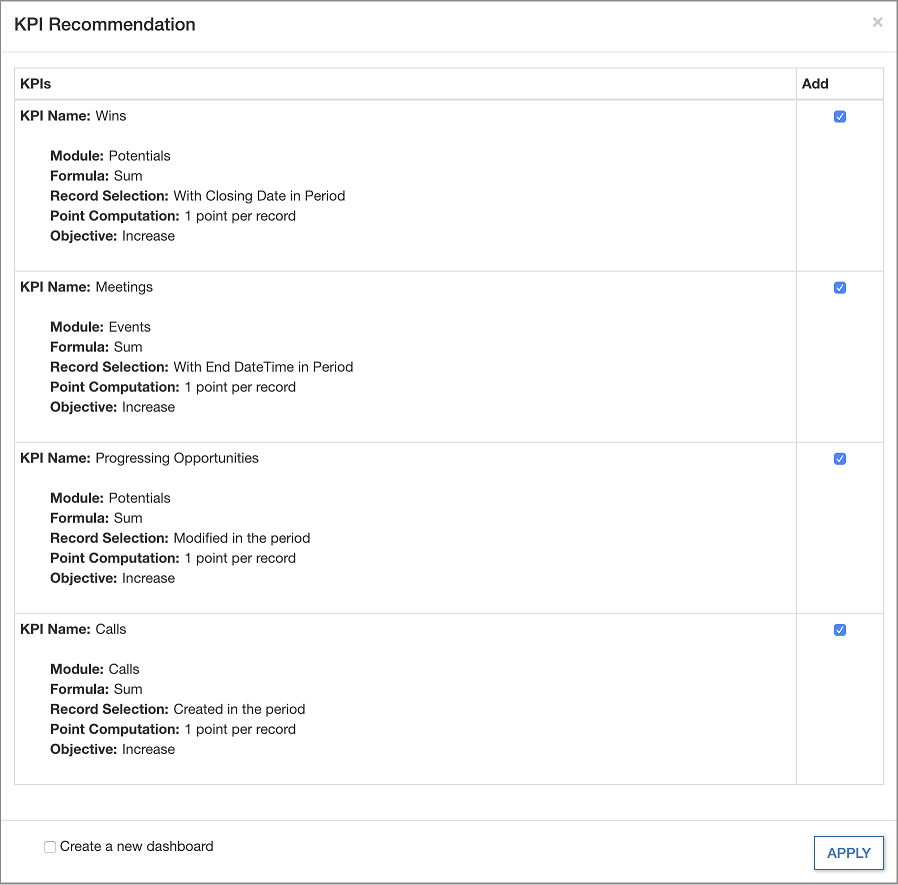This screenshot has height=885, width=898.
Task: Click the KPIs column header
Action: tap(36, 84)
